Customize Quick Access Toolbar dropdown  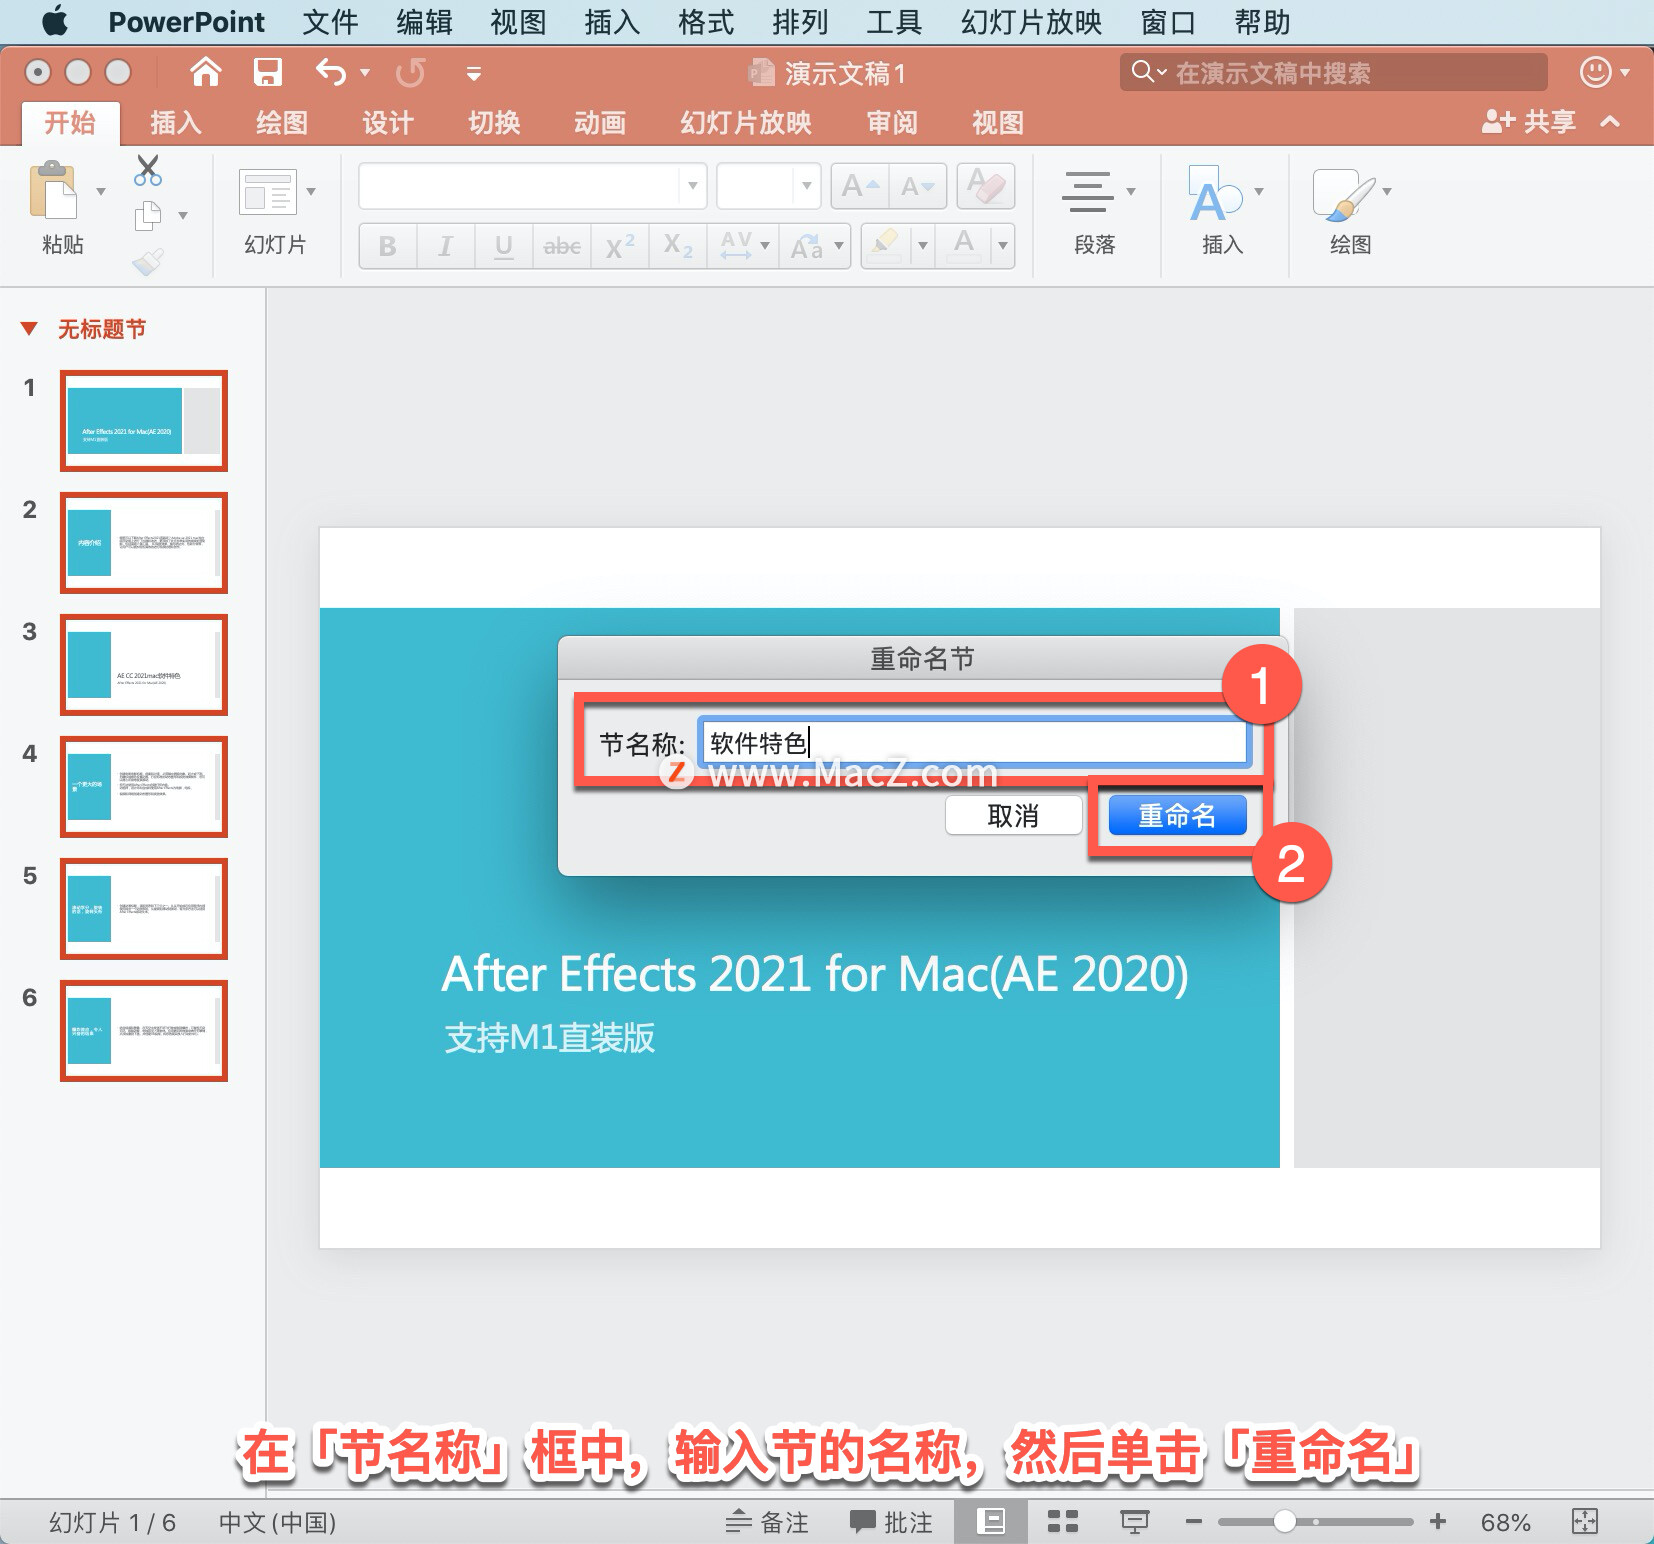[x=474, y=73]
